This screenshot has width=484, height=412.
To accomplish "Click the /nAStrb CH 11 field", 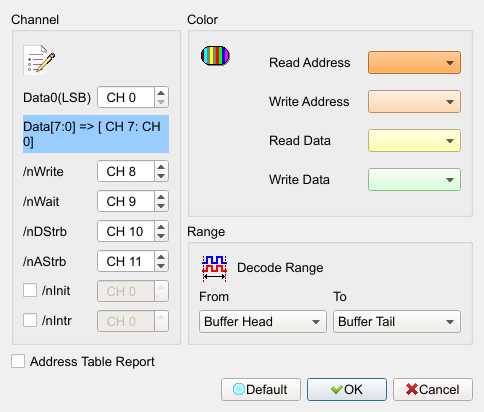I will pyautogui.click(x=126, y=261).
